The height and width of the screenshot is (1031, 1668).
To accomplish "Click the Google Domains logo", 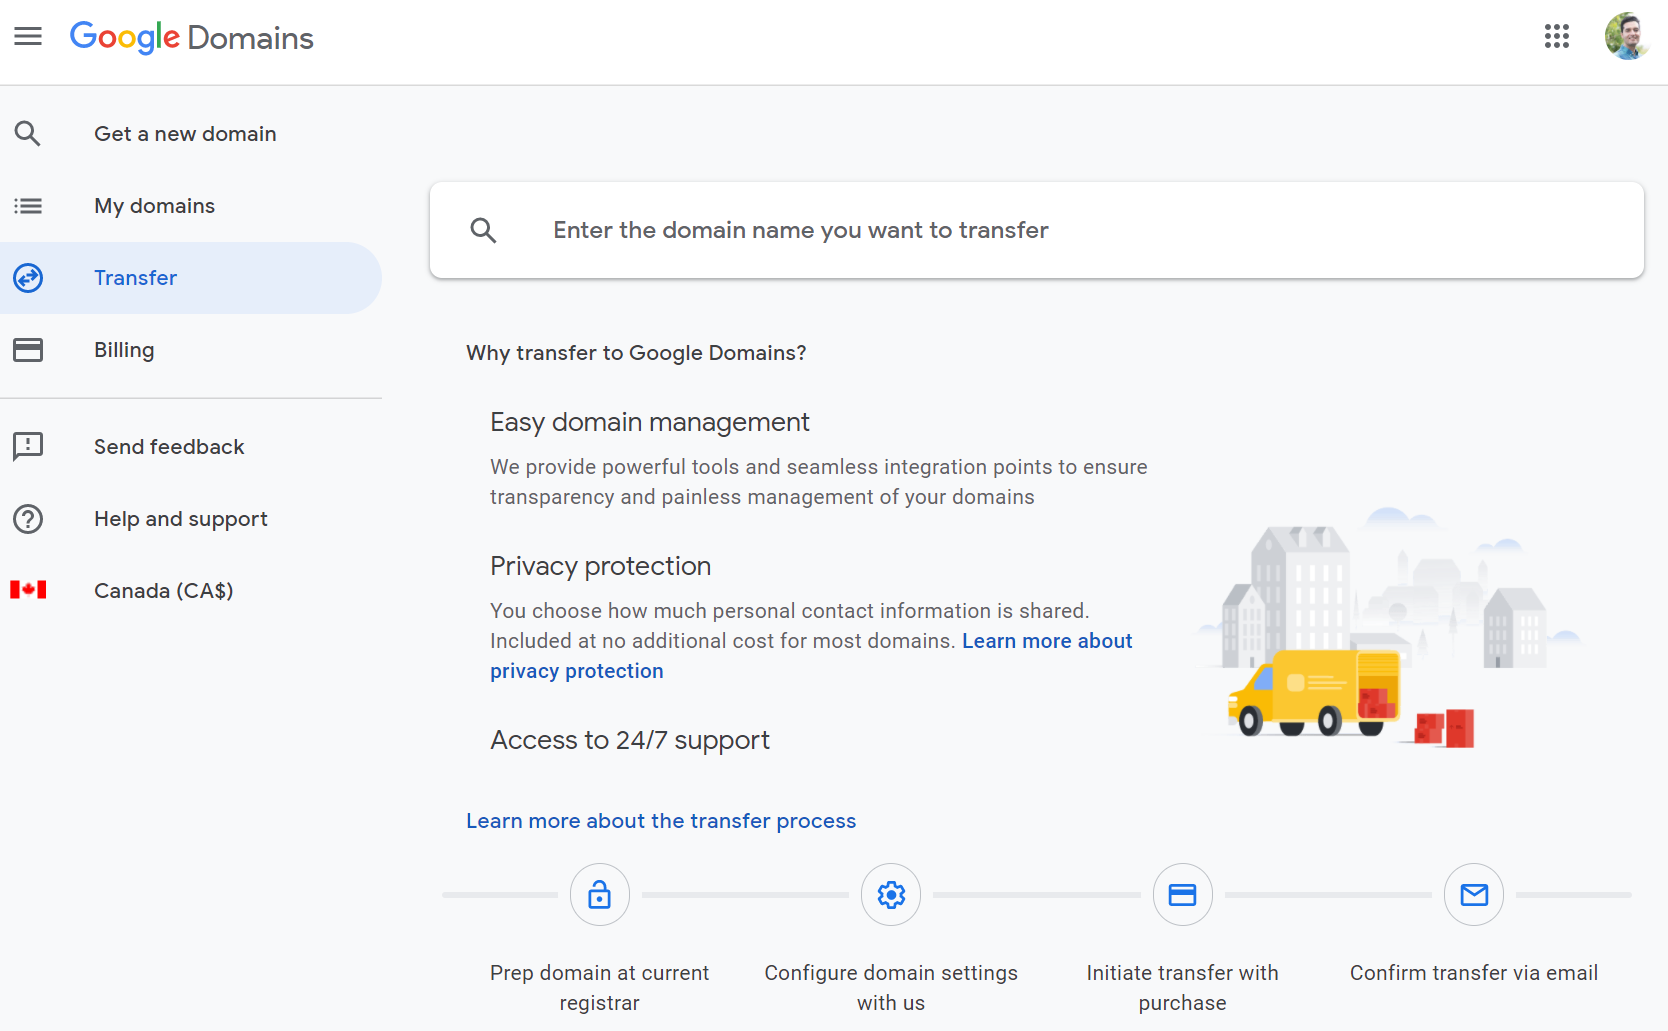I will click(x=191, y=38).
